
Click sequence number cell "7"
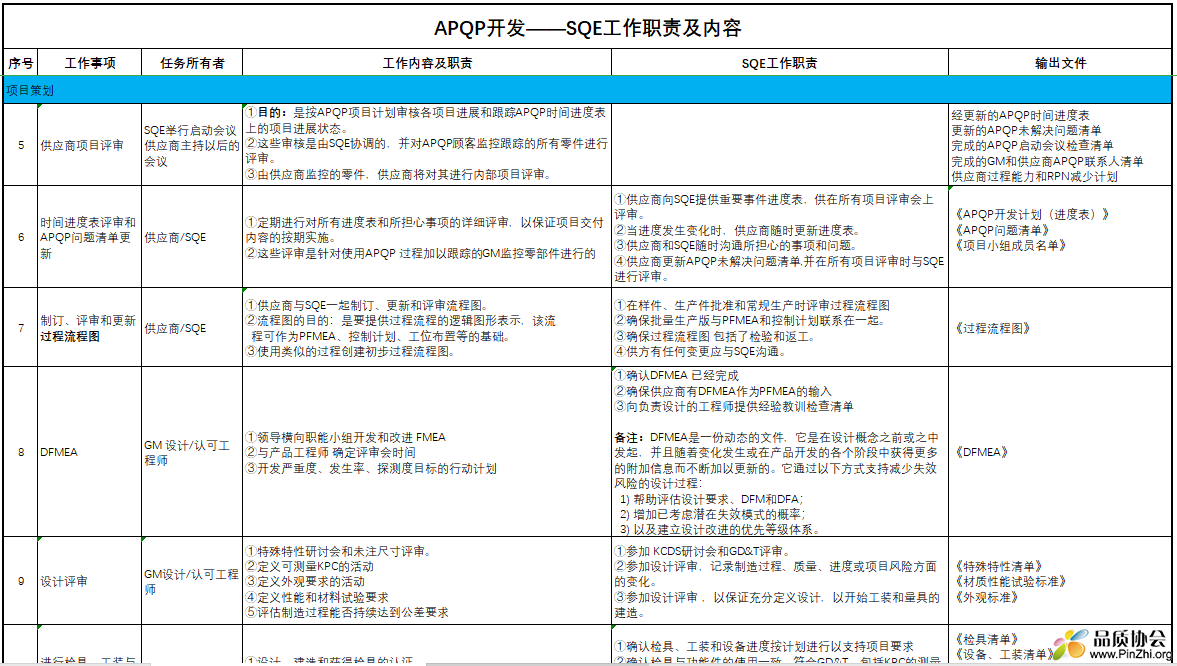[20, 327]
